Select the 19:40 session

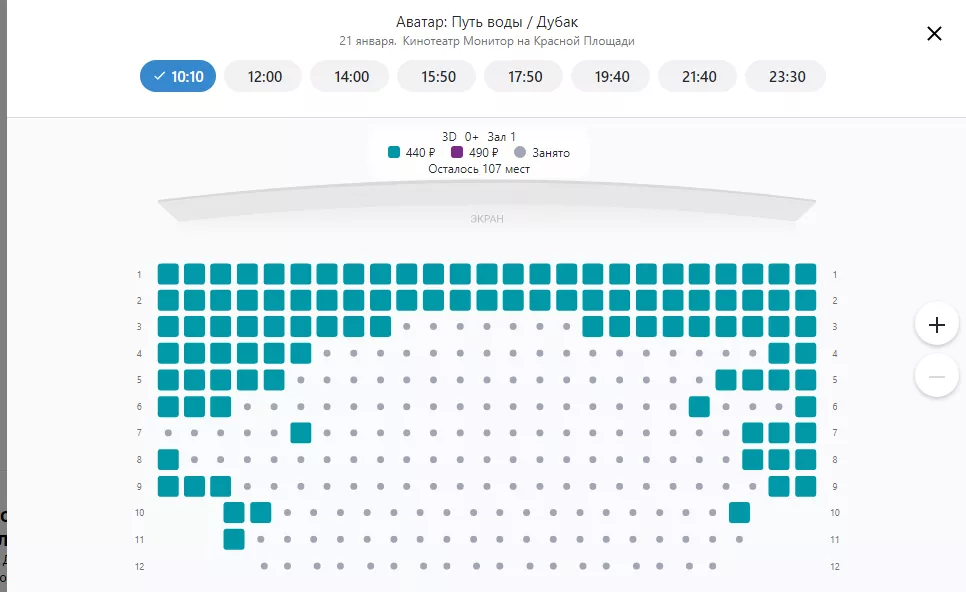tap(612, 76)
